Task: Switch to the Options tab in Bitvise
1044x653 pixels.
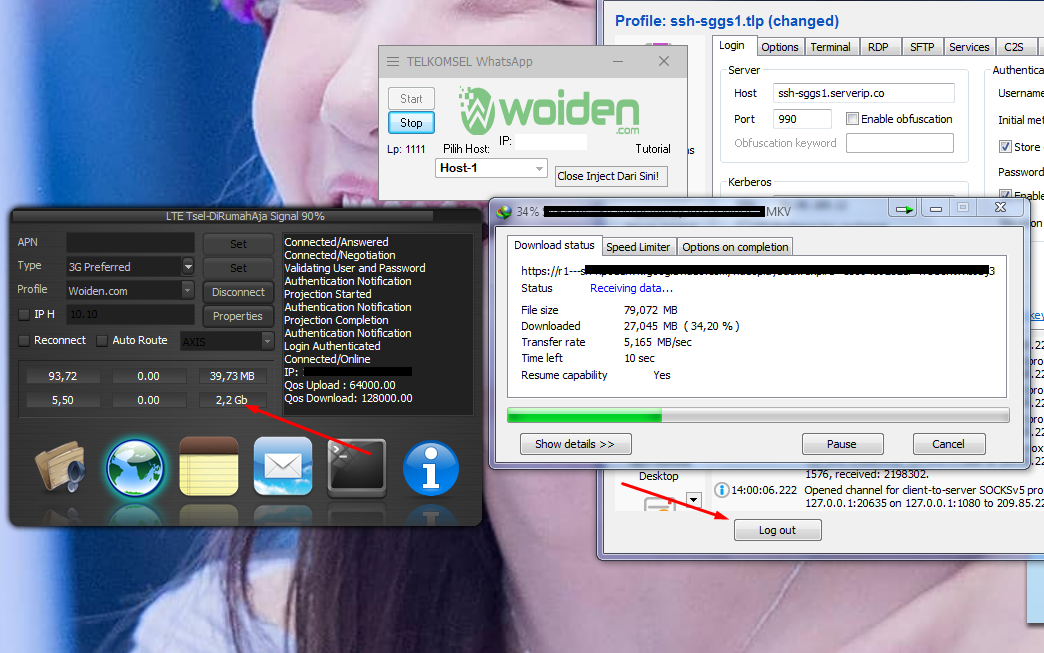Action: (x=780, y=47)
